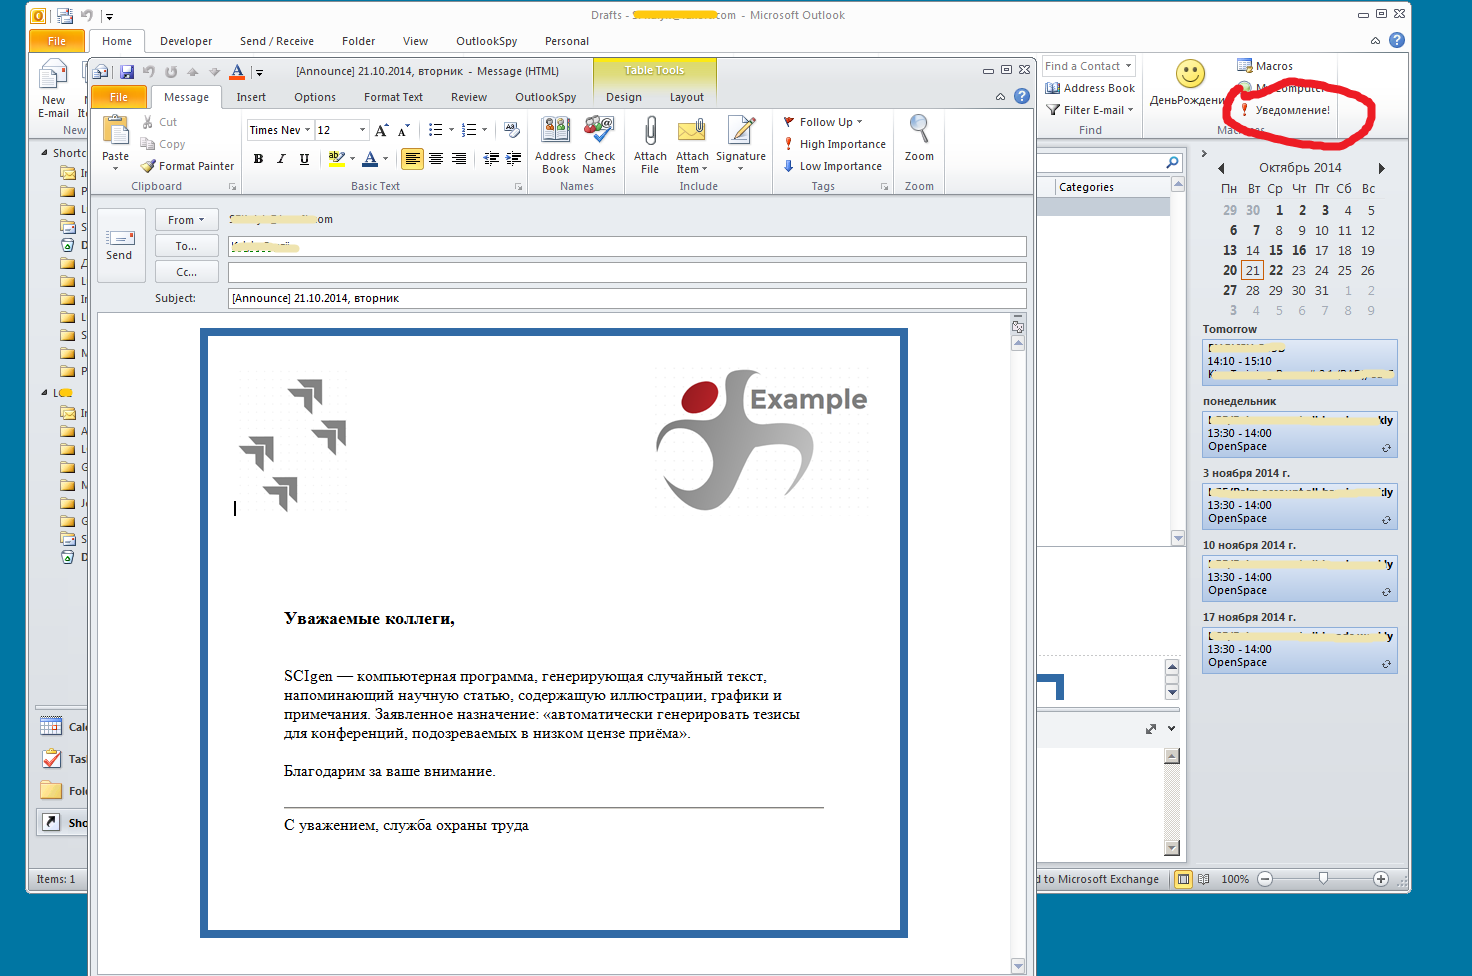
Task: Open Follow Up flag dropdown
Action: [823, 122]
